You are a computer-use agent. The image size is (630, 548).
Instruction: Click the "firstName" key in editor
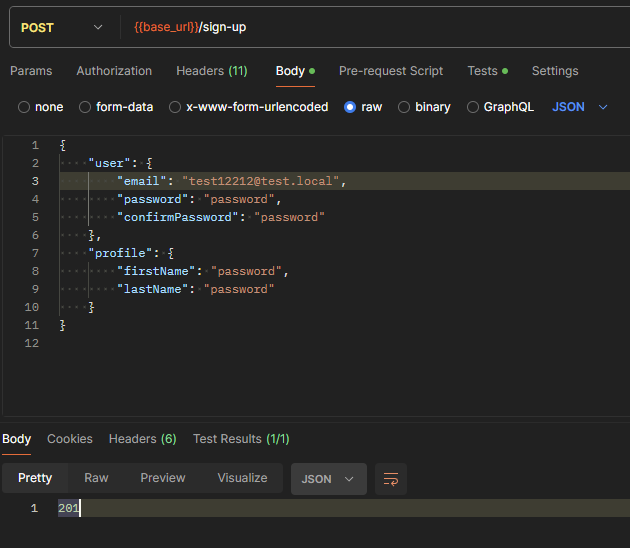[x=156, y=271]
